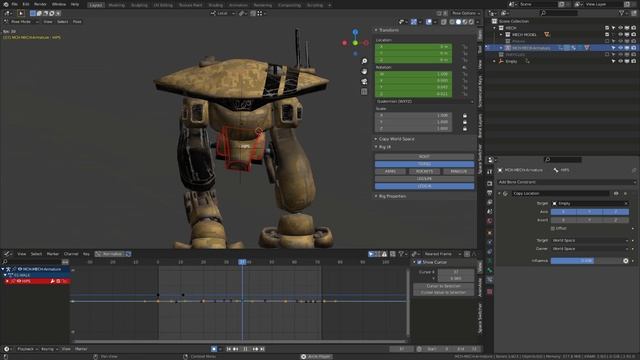Viewport: 640px width, 360px height.
Task: Click the viewport zoom magnifier gizmo
Action: [364, 61]
